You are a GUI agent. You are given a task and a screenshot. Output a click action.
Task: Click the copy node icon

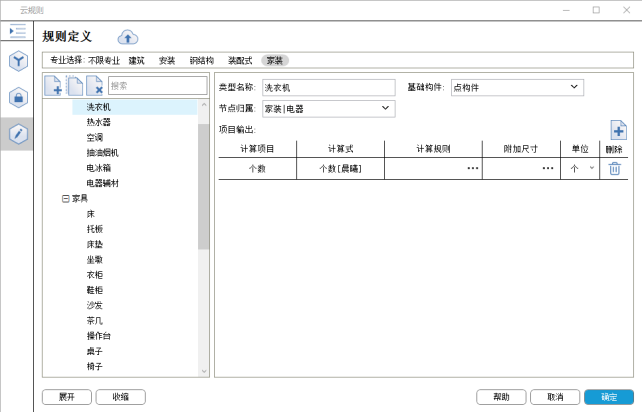pos(74,86)
